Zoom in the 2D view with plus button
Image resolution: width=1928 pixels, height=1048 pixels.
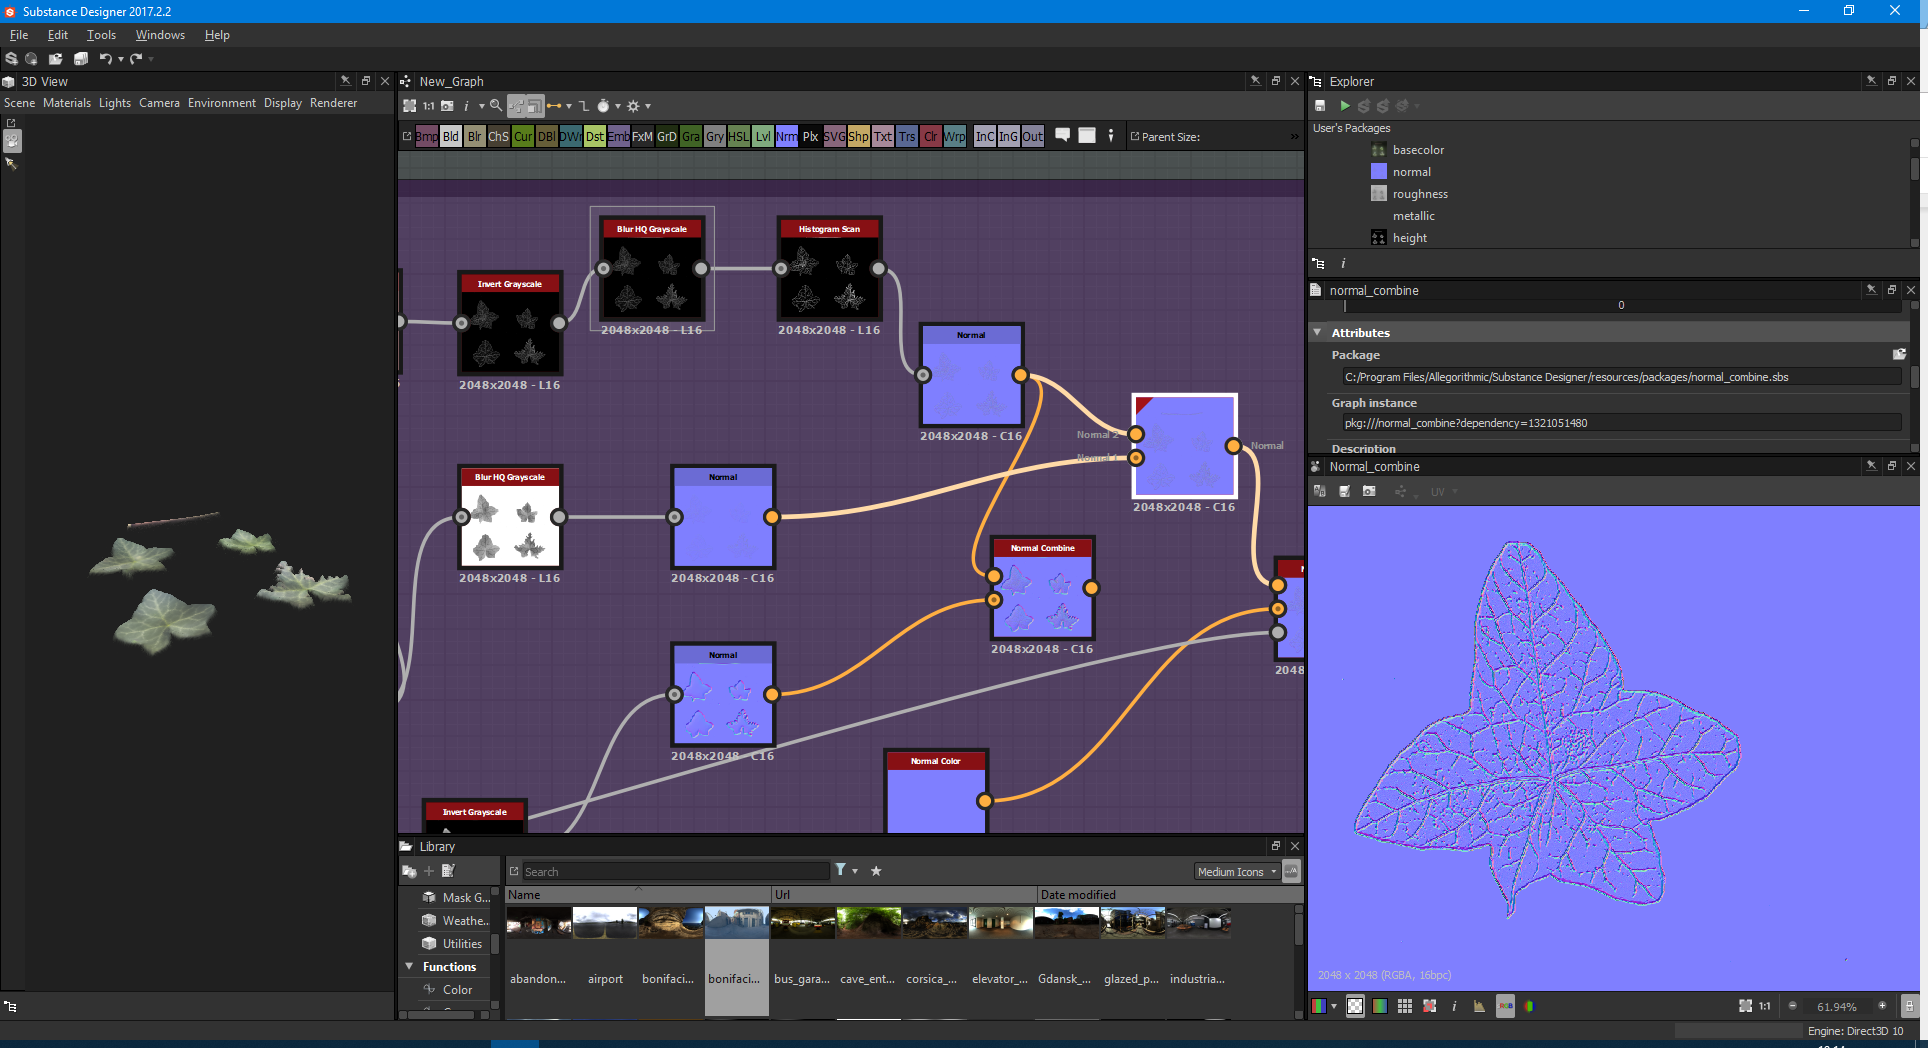1882,1006
